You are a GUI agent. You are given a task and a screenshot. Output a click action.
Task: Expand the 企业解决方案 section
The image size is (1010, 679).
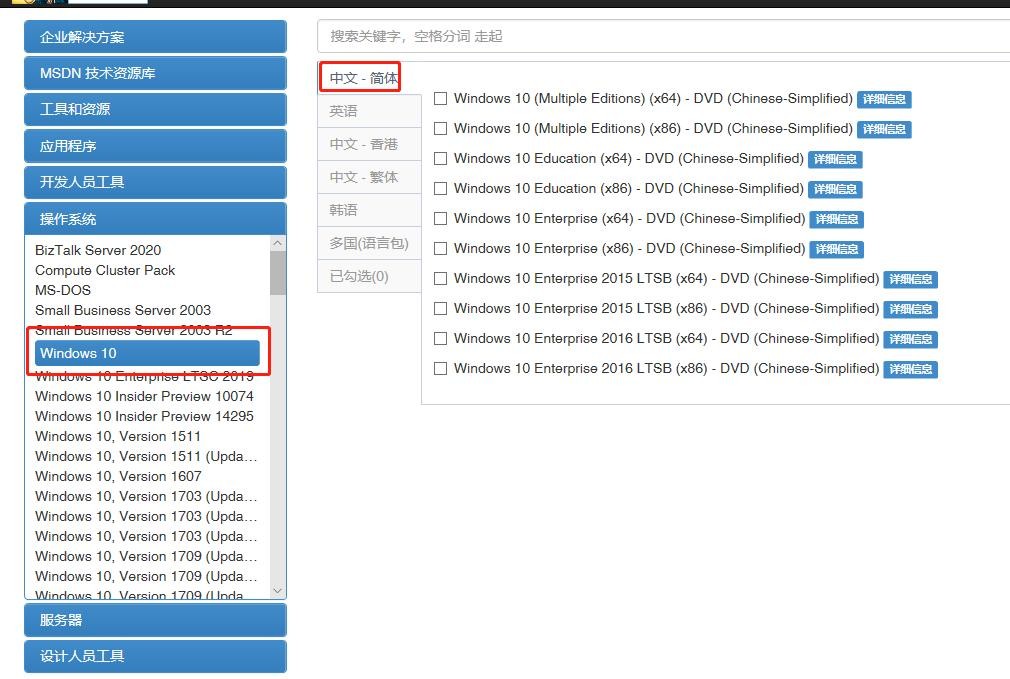[x=155, y=37]
